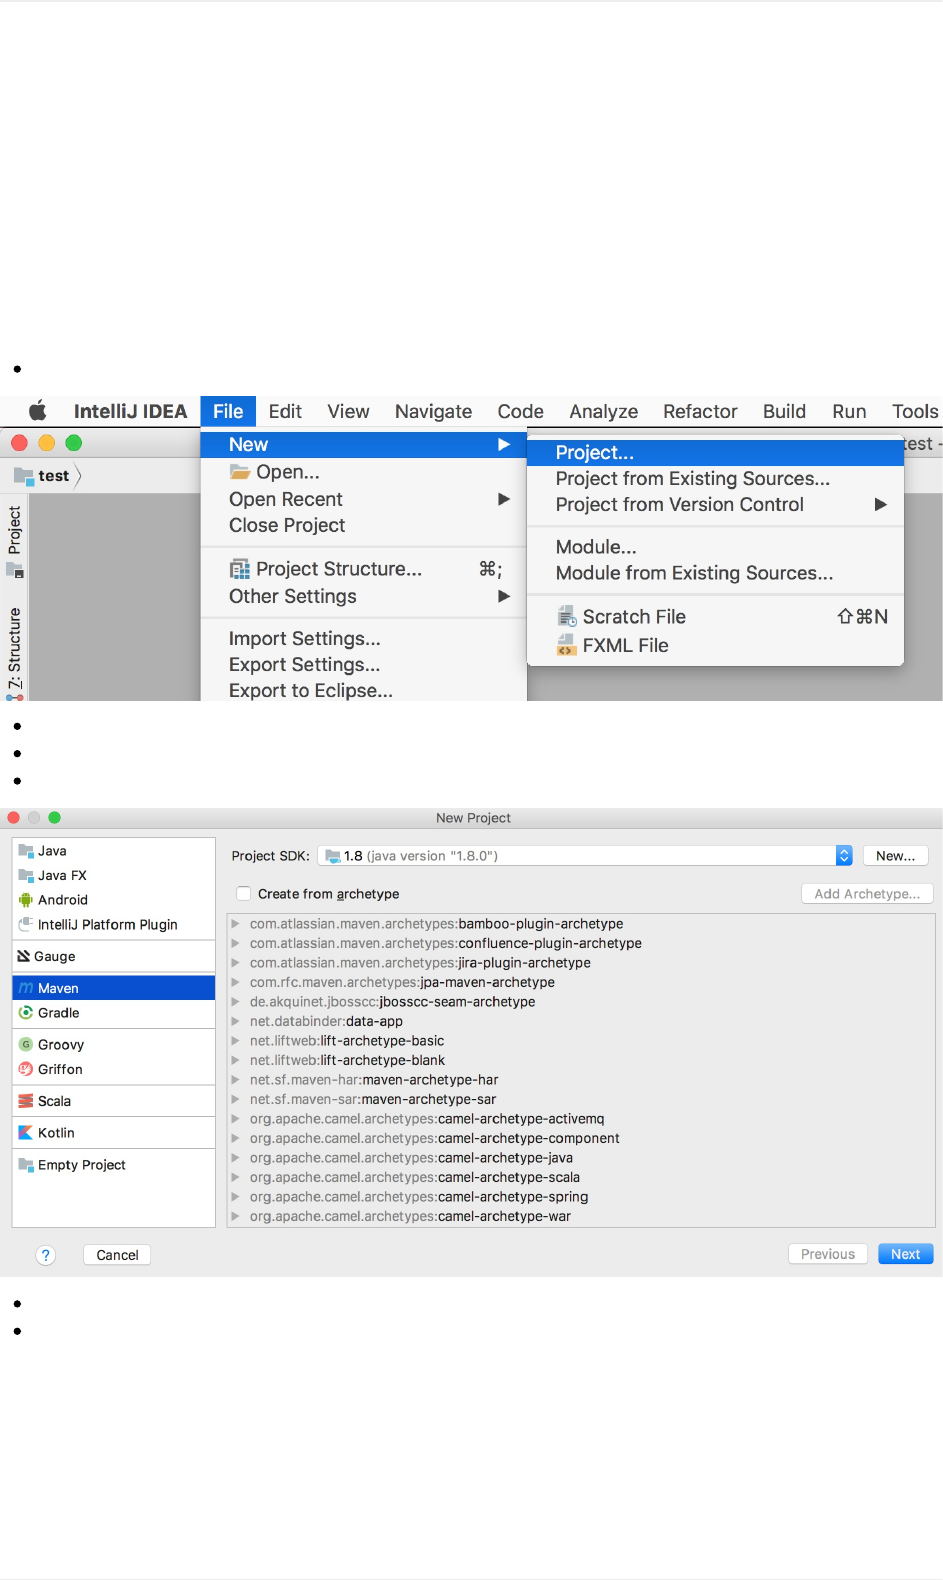
Task: Select the Java project type icon
Action: pos(26,851)
